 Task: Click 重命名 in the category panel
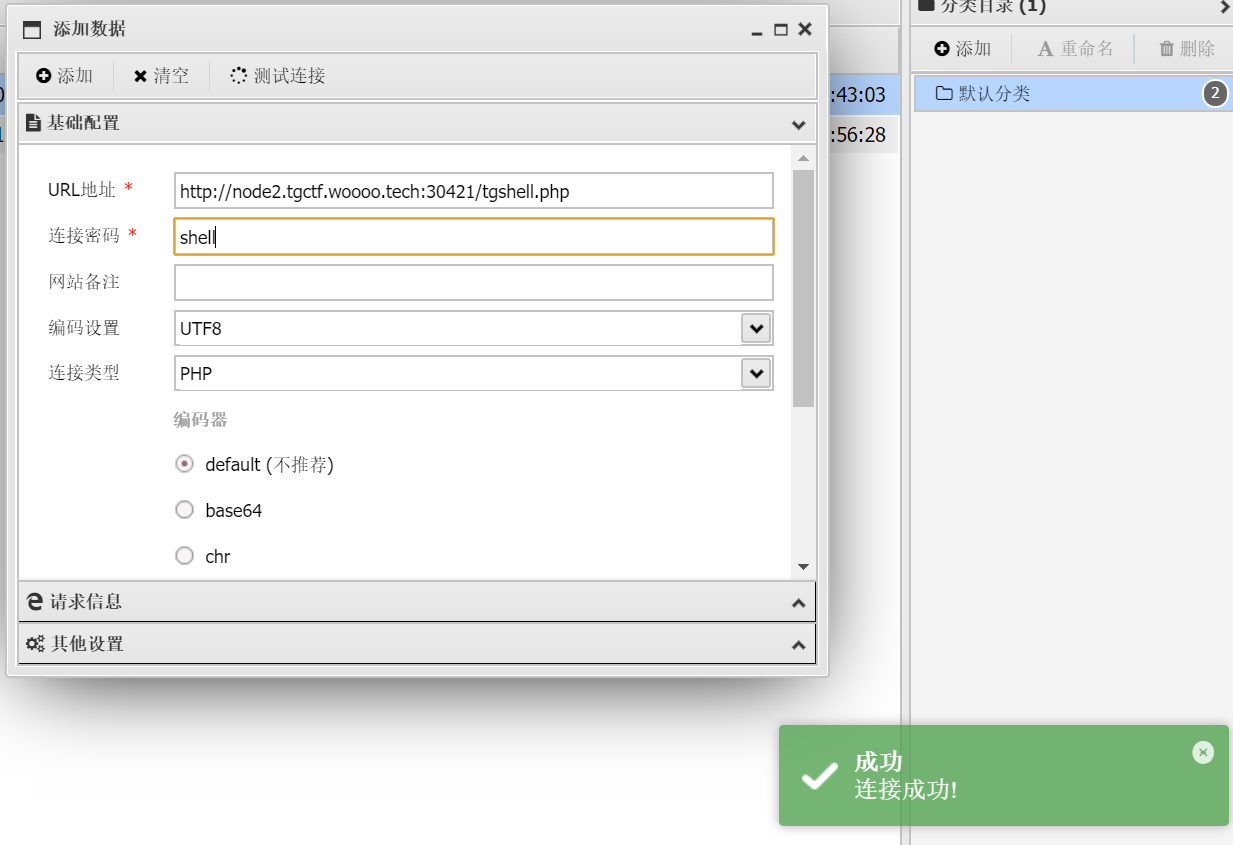point(1074,49)
